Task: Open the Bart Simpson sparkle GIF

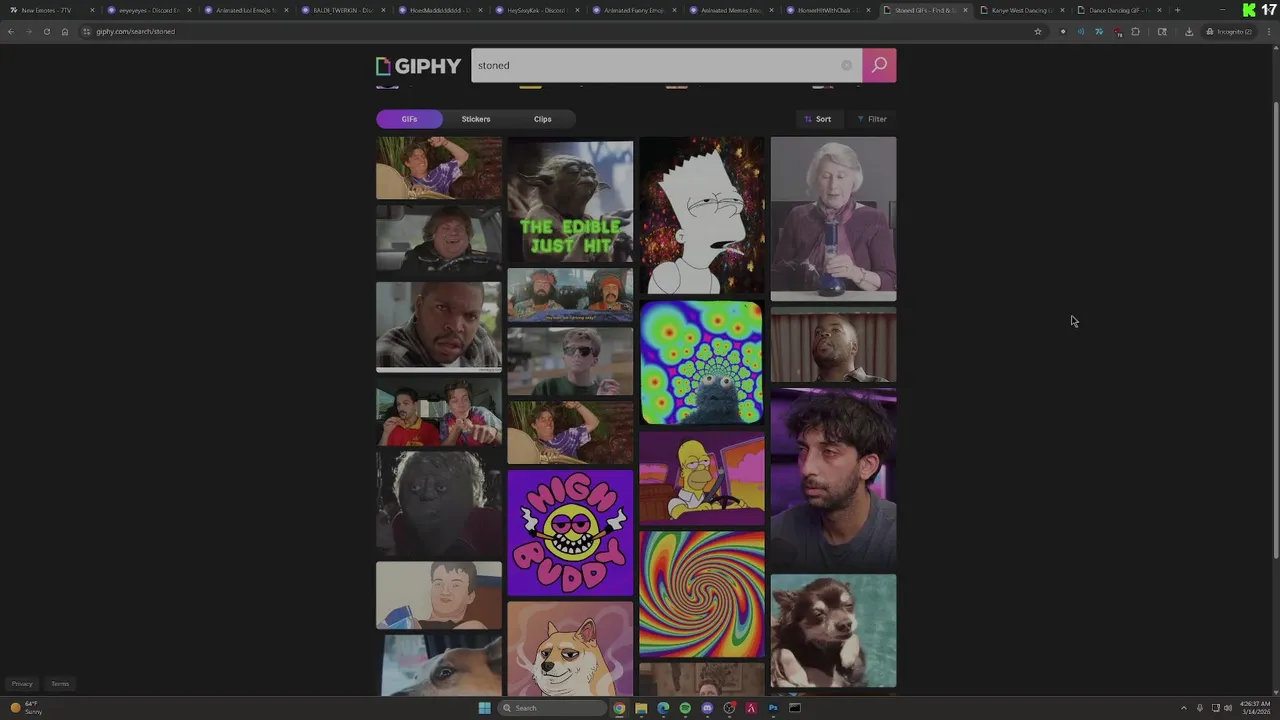Action: click(x=701, y=216)
